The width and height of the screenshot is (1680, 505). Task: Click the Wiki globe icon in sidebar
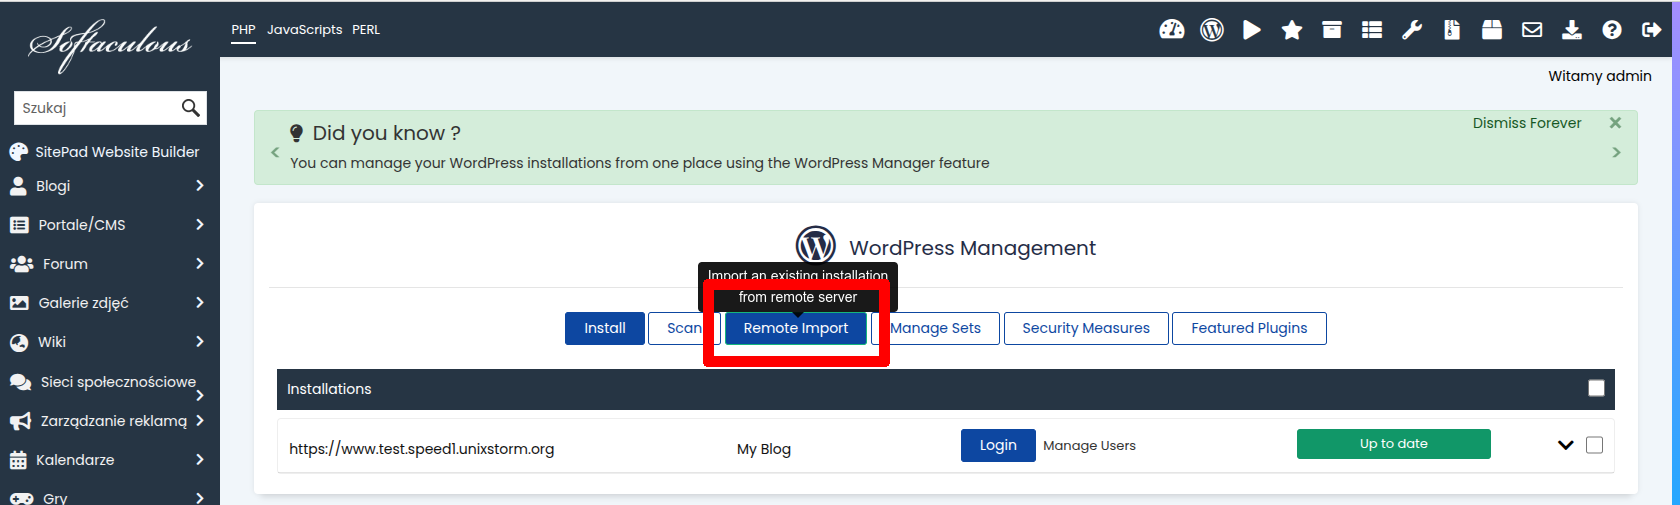[x=19, y=342]
